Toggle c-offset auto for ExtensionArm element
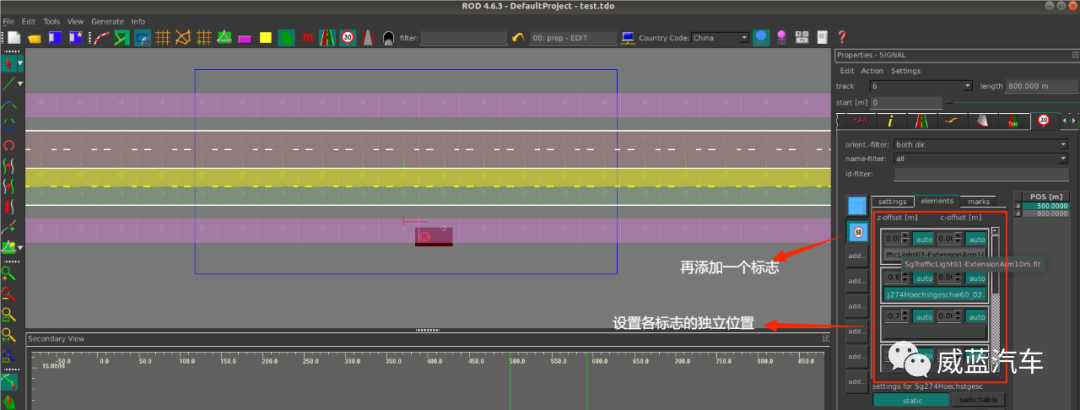Screen dimensions: 1080x410 976,239
